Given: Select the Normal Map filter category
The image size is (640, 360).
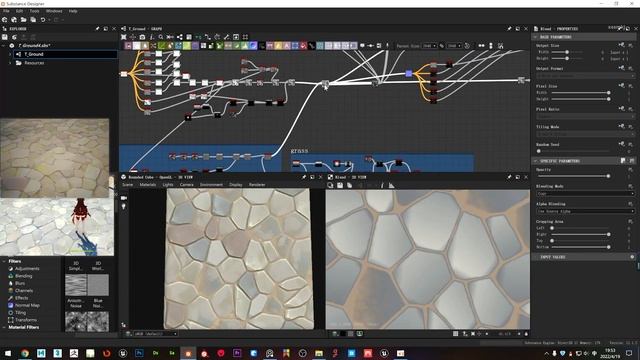Looking at the screenshot, I should (x=27, y=305).
